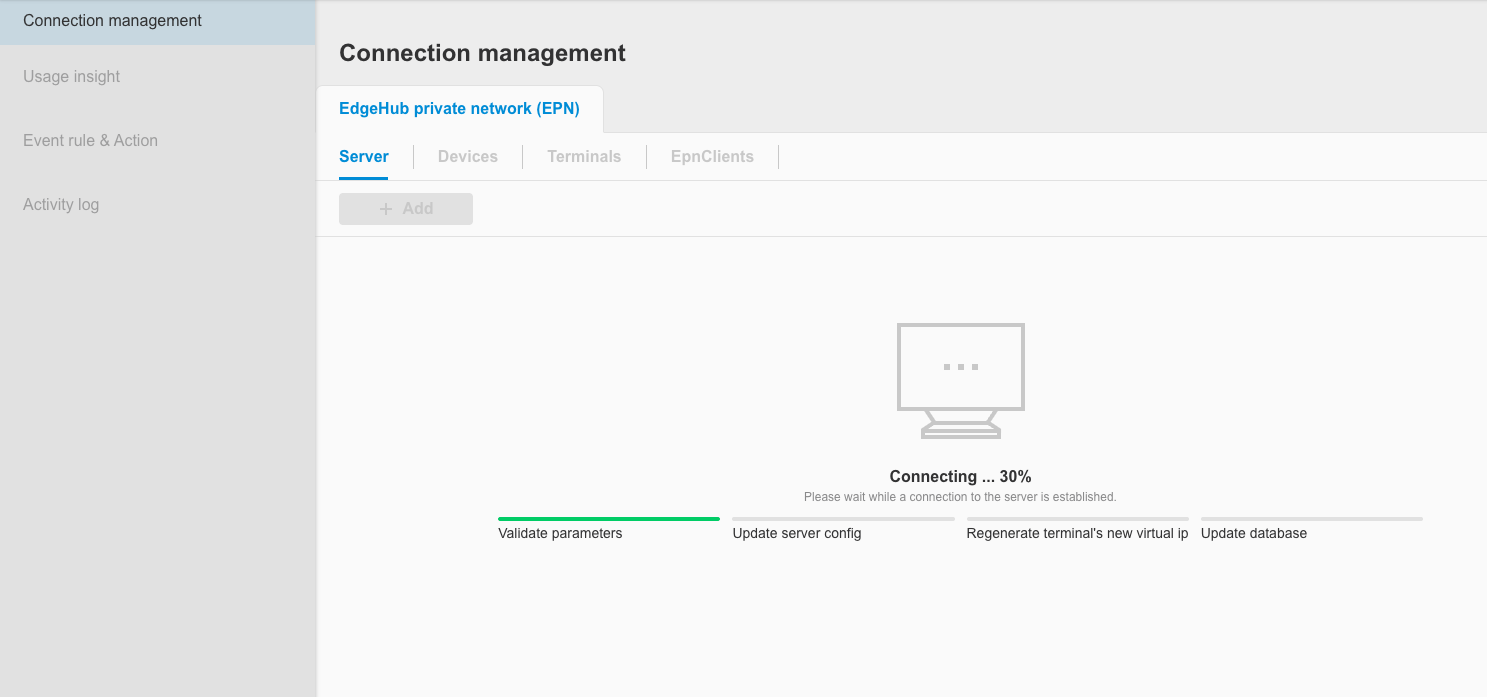
Task: Click the Validate parameters step label
Action: [559, 533]
